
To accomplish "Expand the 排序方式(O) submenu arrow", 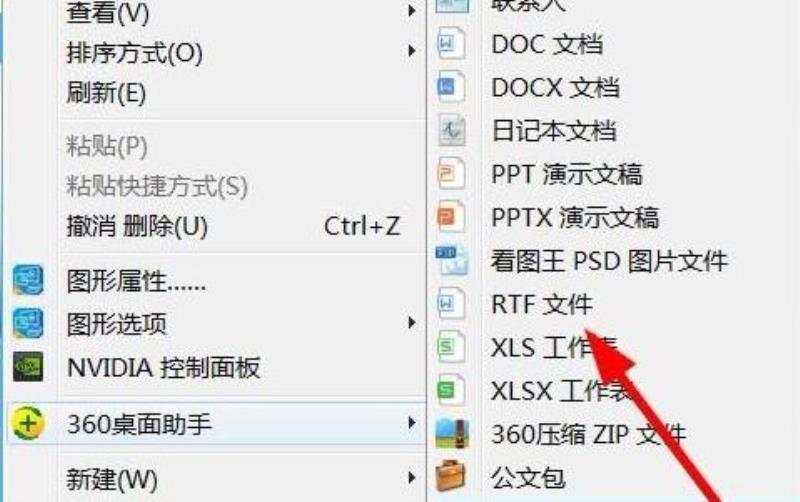I will click(x=412, y=51).
